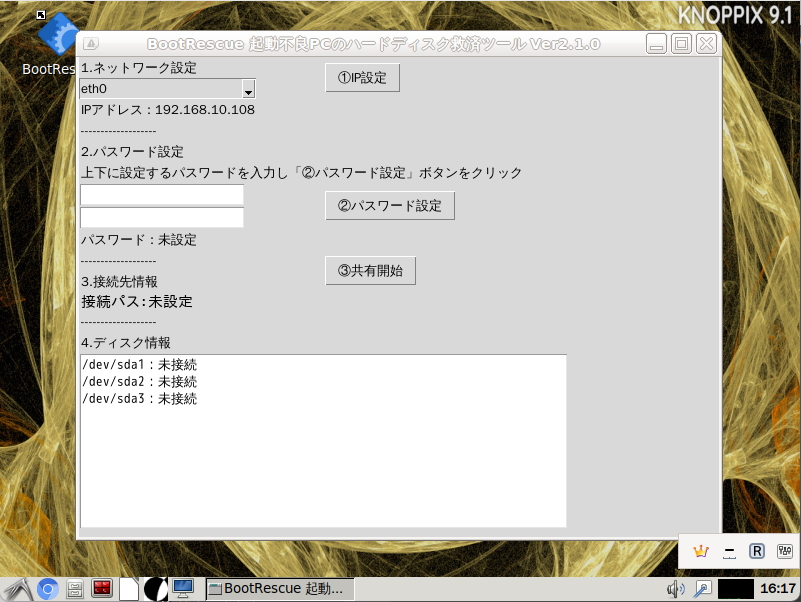Screen dimensions: 801x602
Task: Select the /dev/sda2 : 未接続 line
Action: (x=139, y=382)
